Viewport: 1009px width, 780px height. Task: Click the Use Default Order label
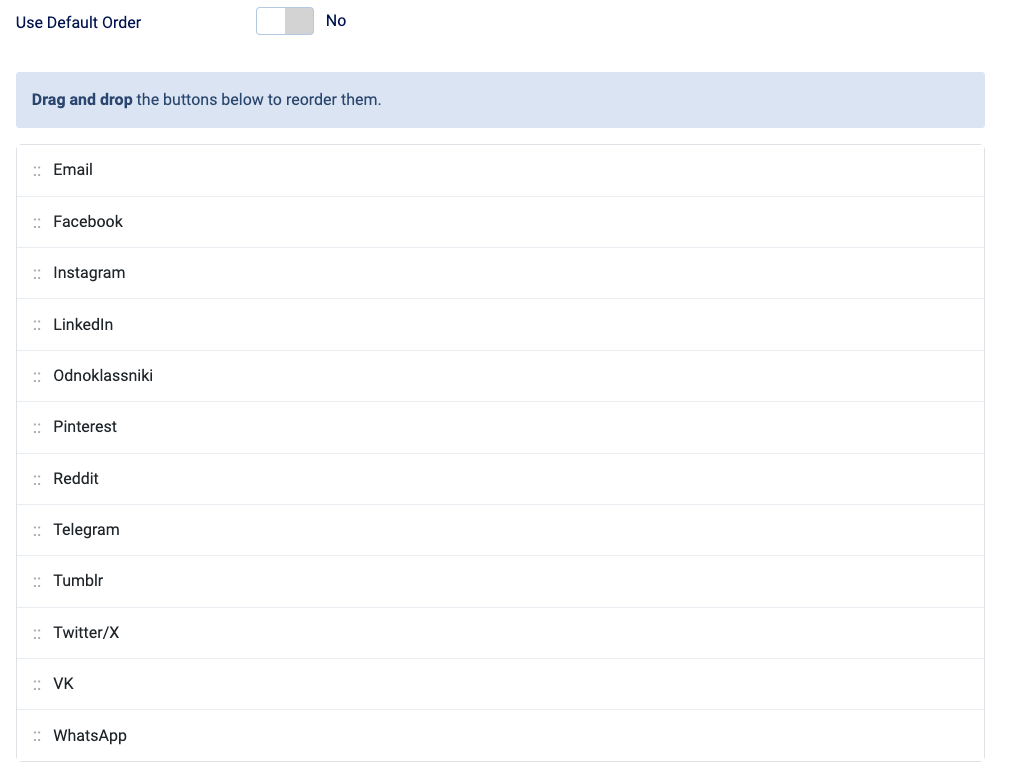(79, 22)
